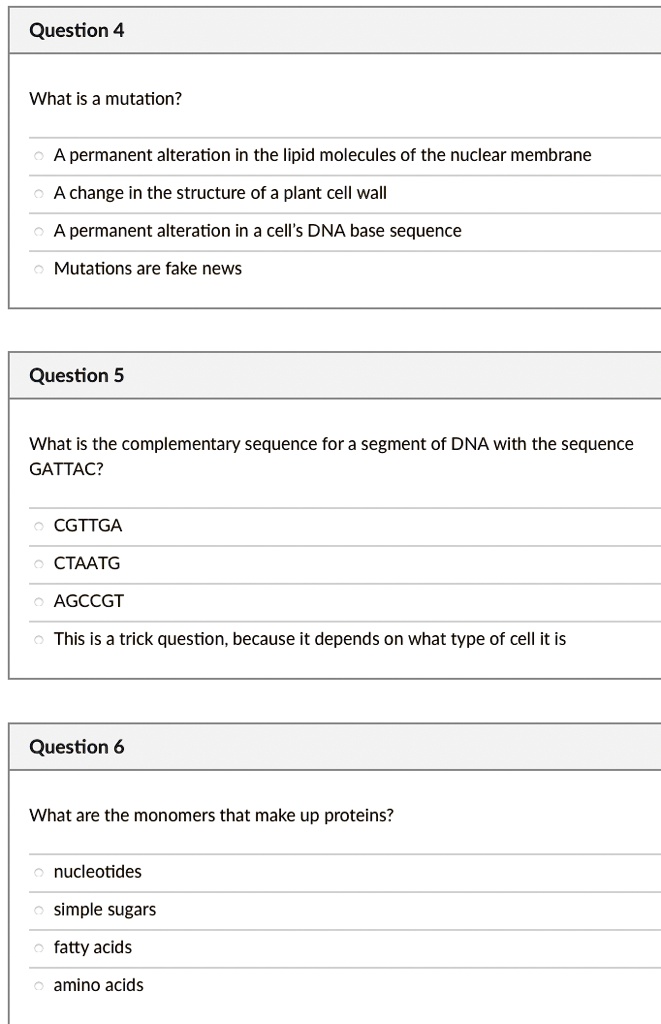Select the CGTTGA answer option

tap(38, 525)
